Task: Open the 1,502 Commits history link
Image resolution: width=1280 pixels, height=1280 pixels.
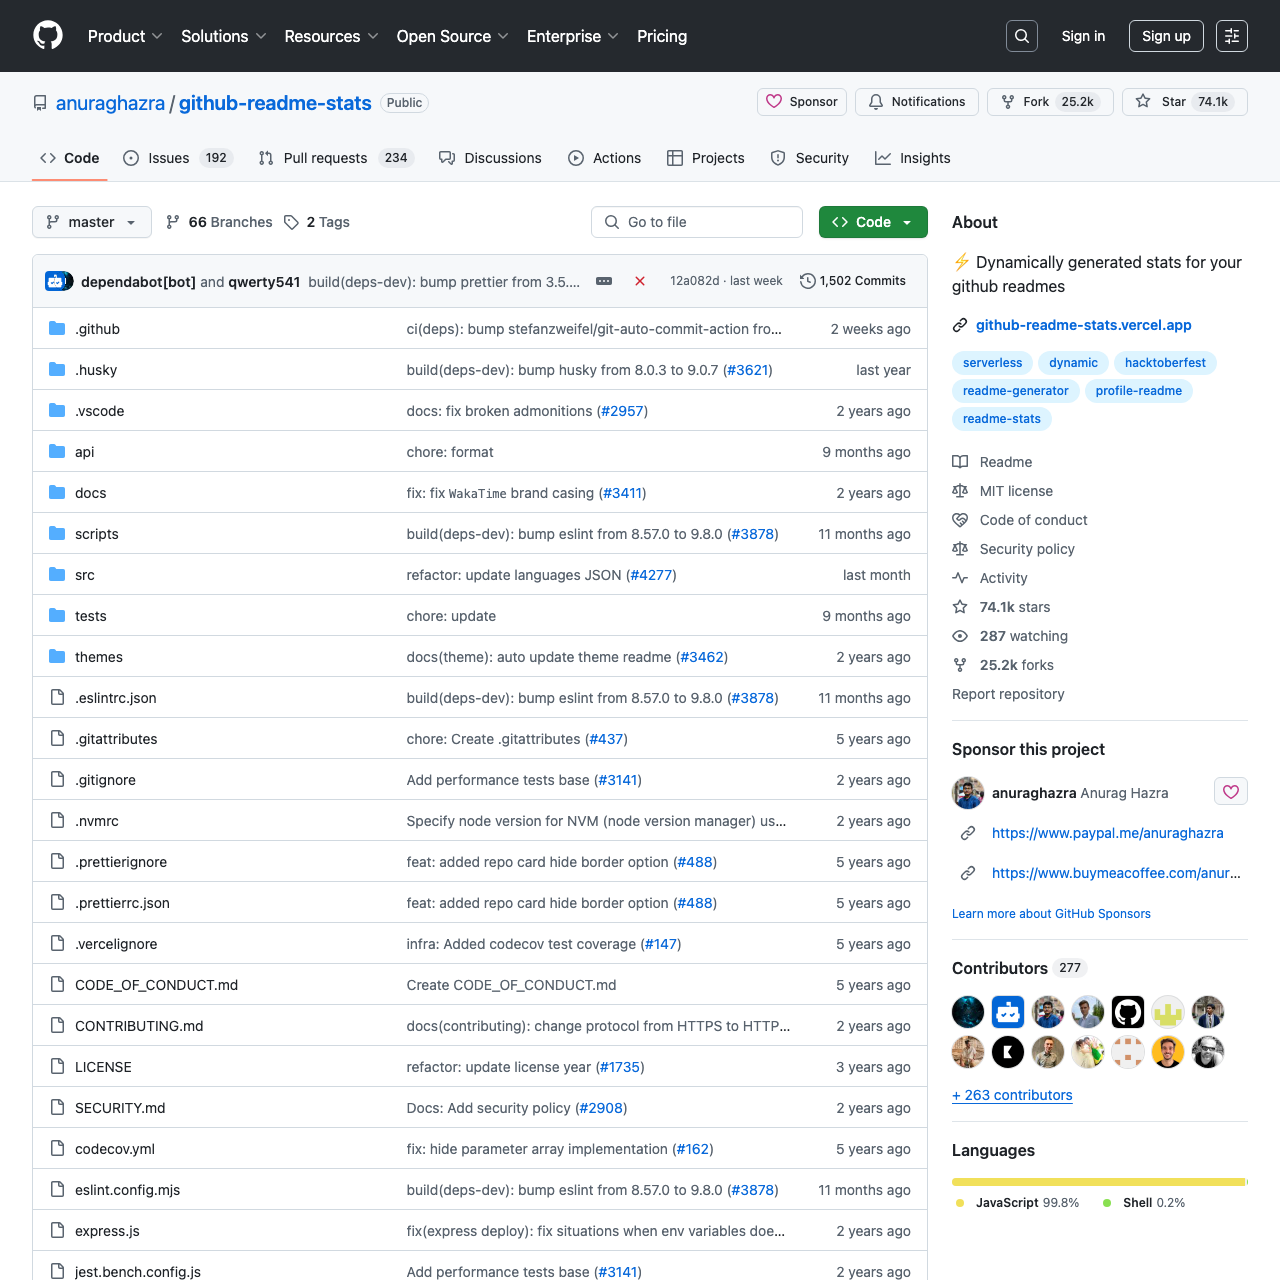Action: tap(853, 281)
